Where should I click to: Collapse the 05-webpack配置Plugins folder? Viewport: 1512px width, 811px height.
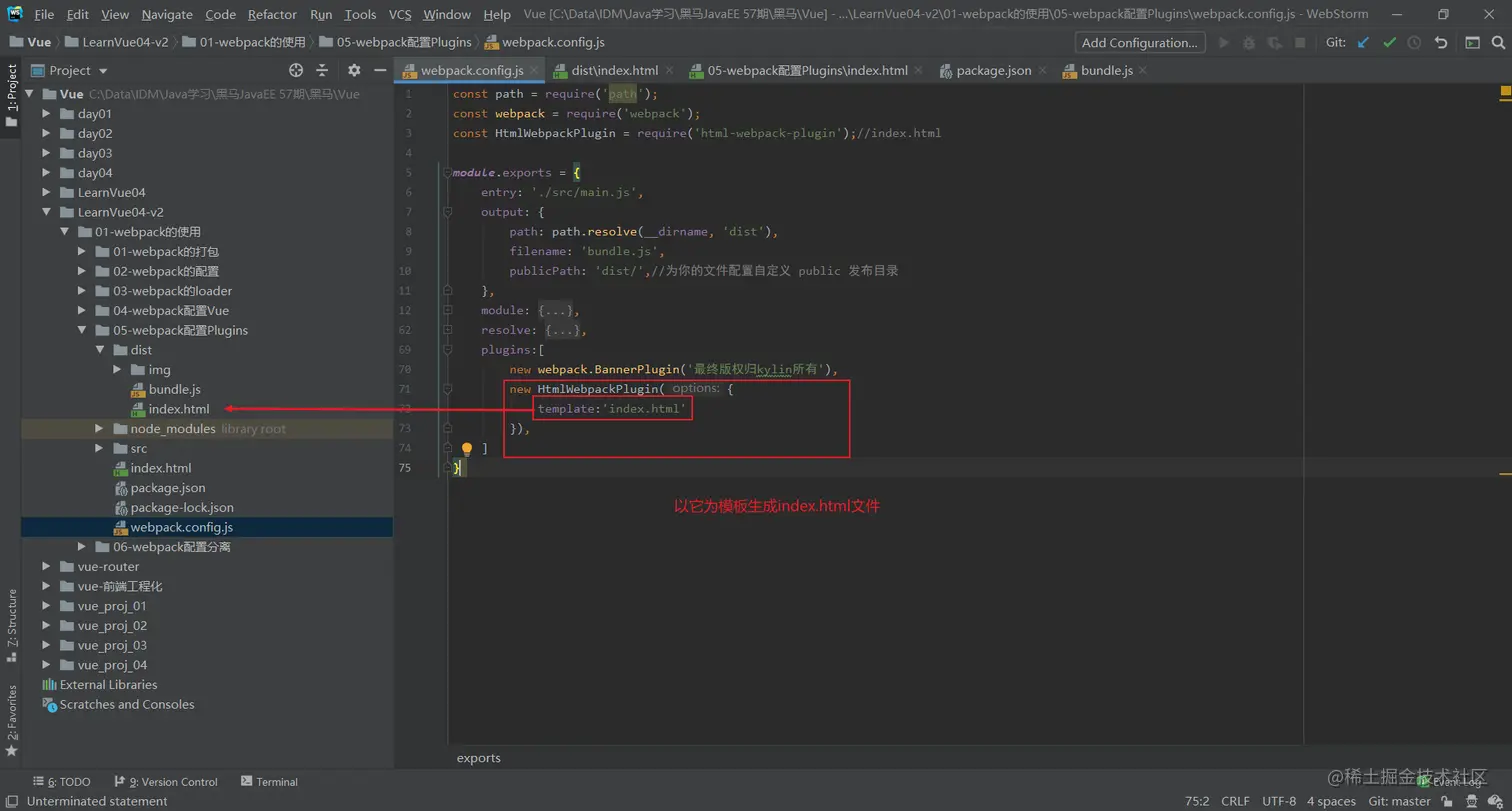click(83, 330)
